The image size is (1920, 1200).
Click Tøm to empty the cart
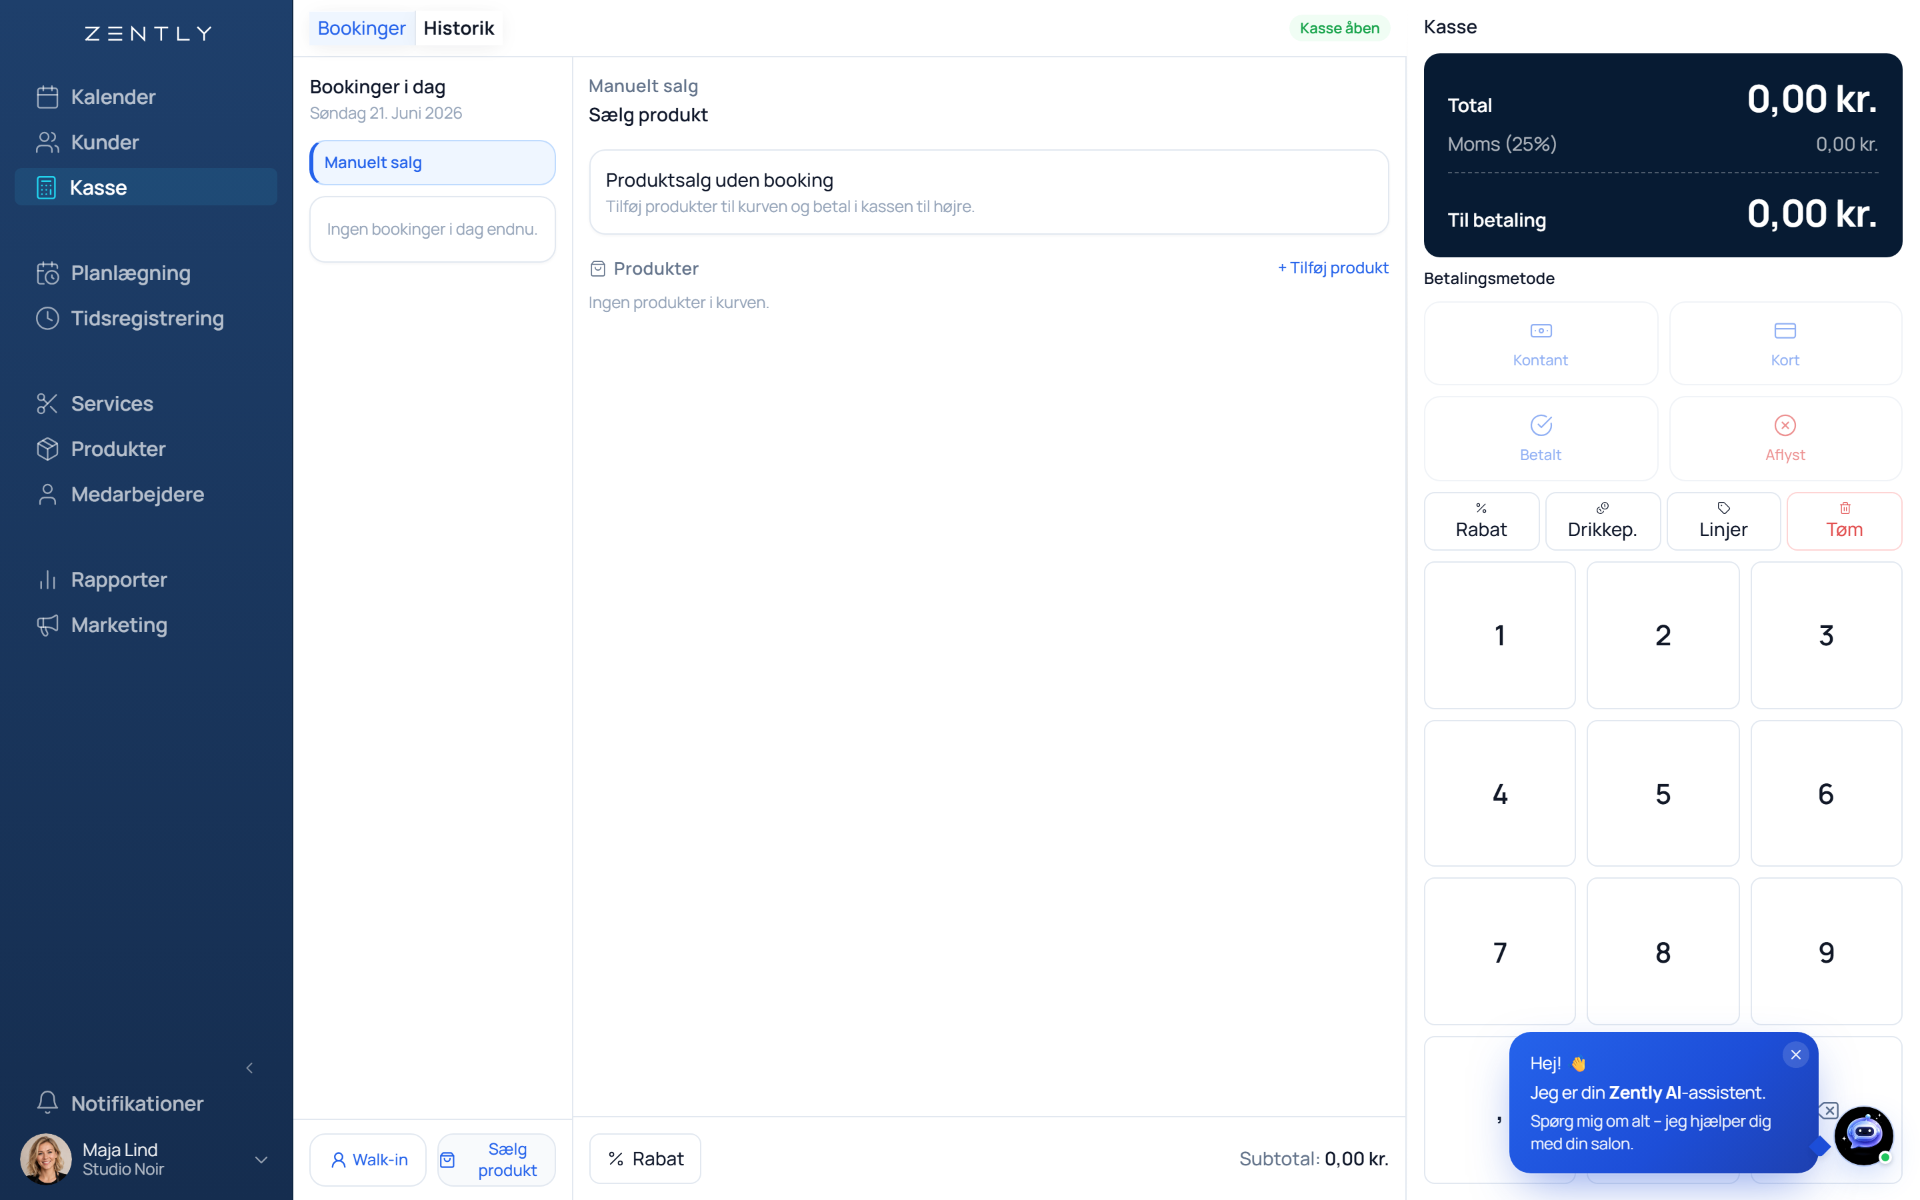click(1844, 521)
